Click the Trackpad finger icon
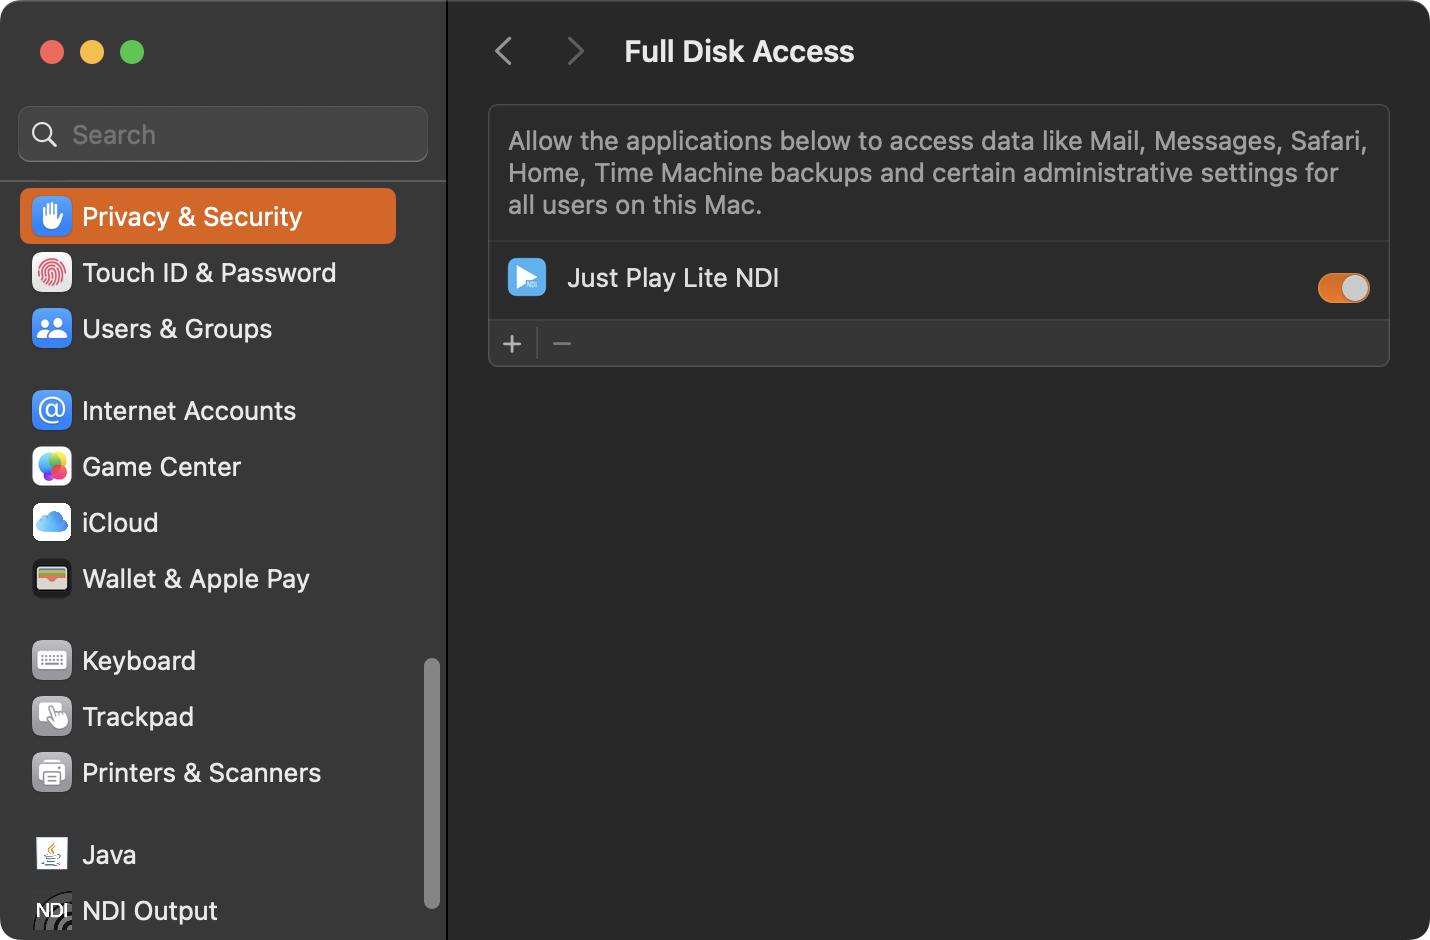The image size is (1430, 940). click(52, 716)
